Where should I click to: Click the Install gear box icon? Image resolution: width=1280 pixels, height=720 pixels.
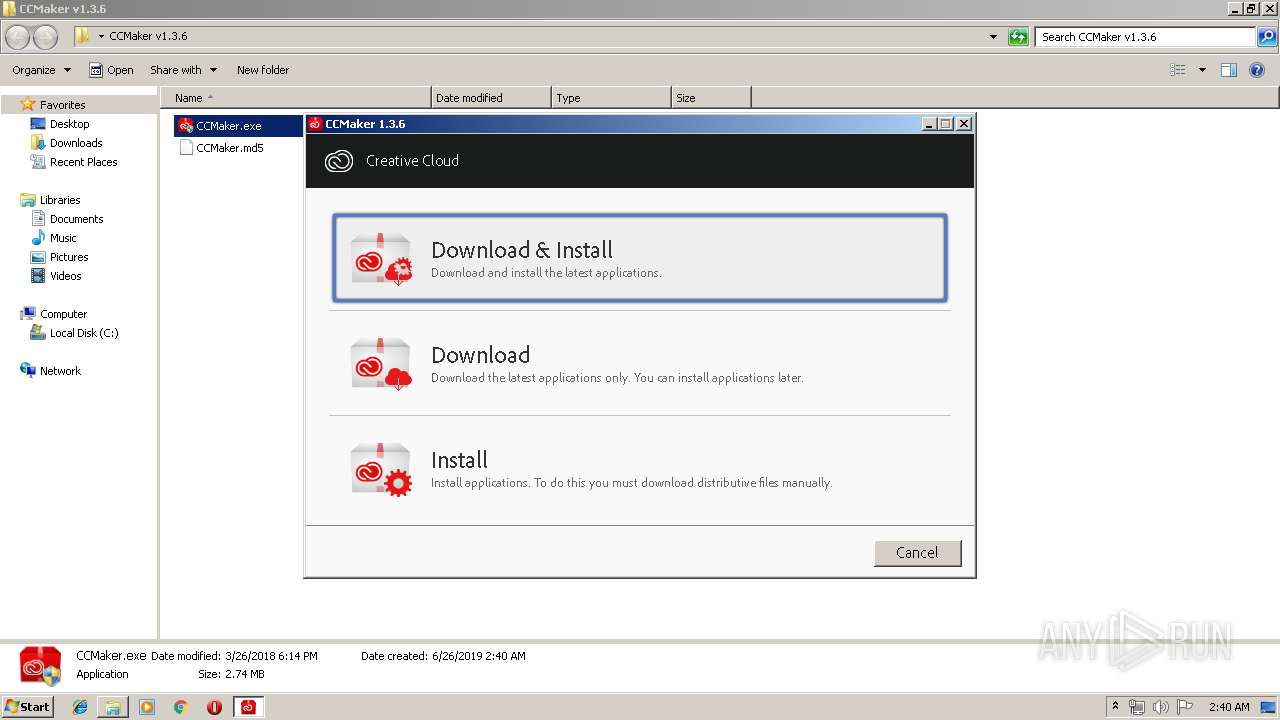tap(381, 469)
